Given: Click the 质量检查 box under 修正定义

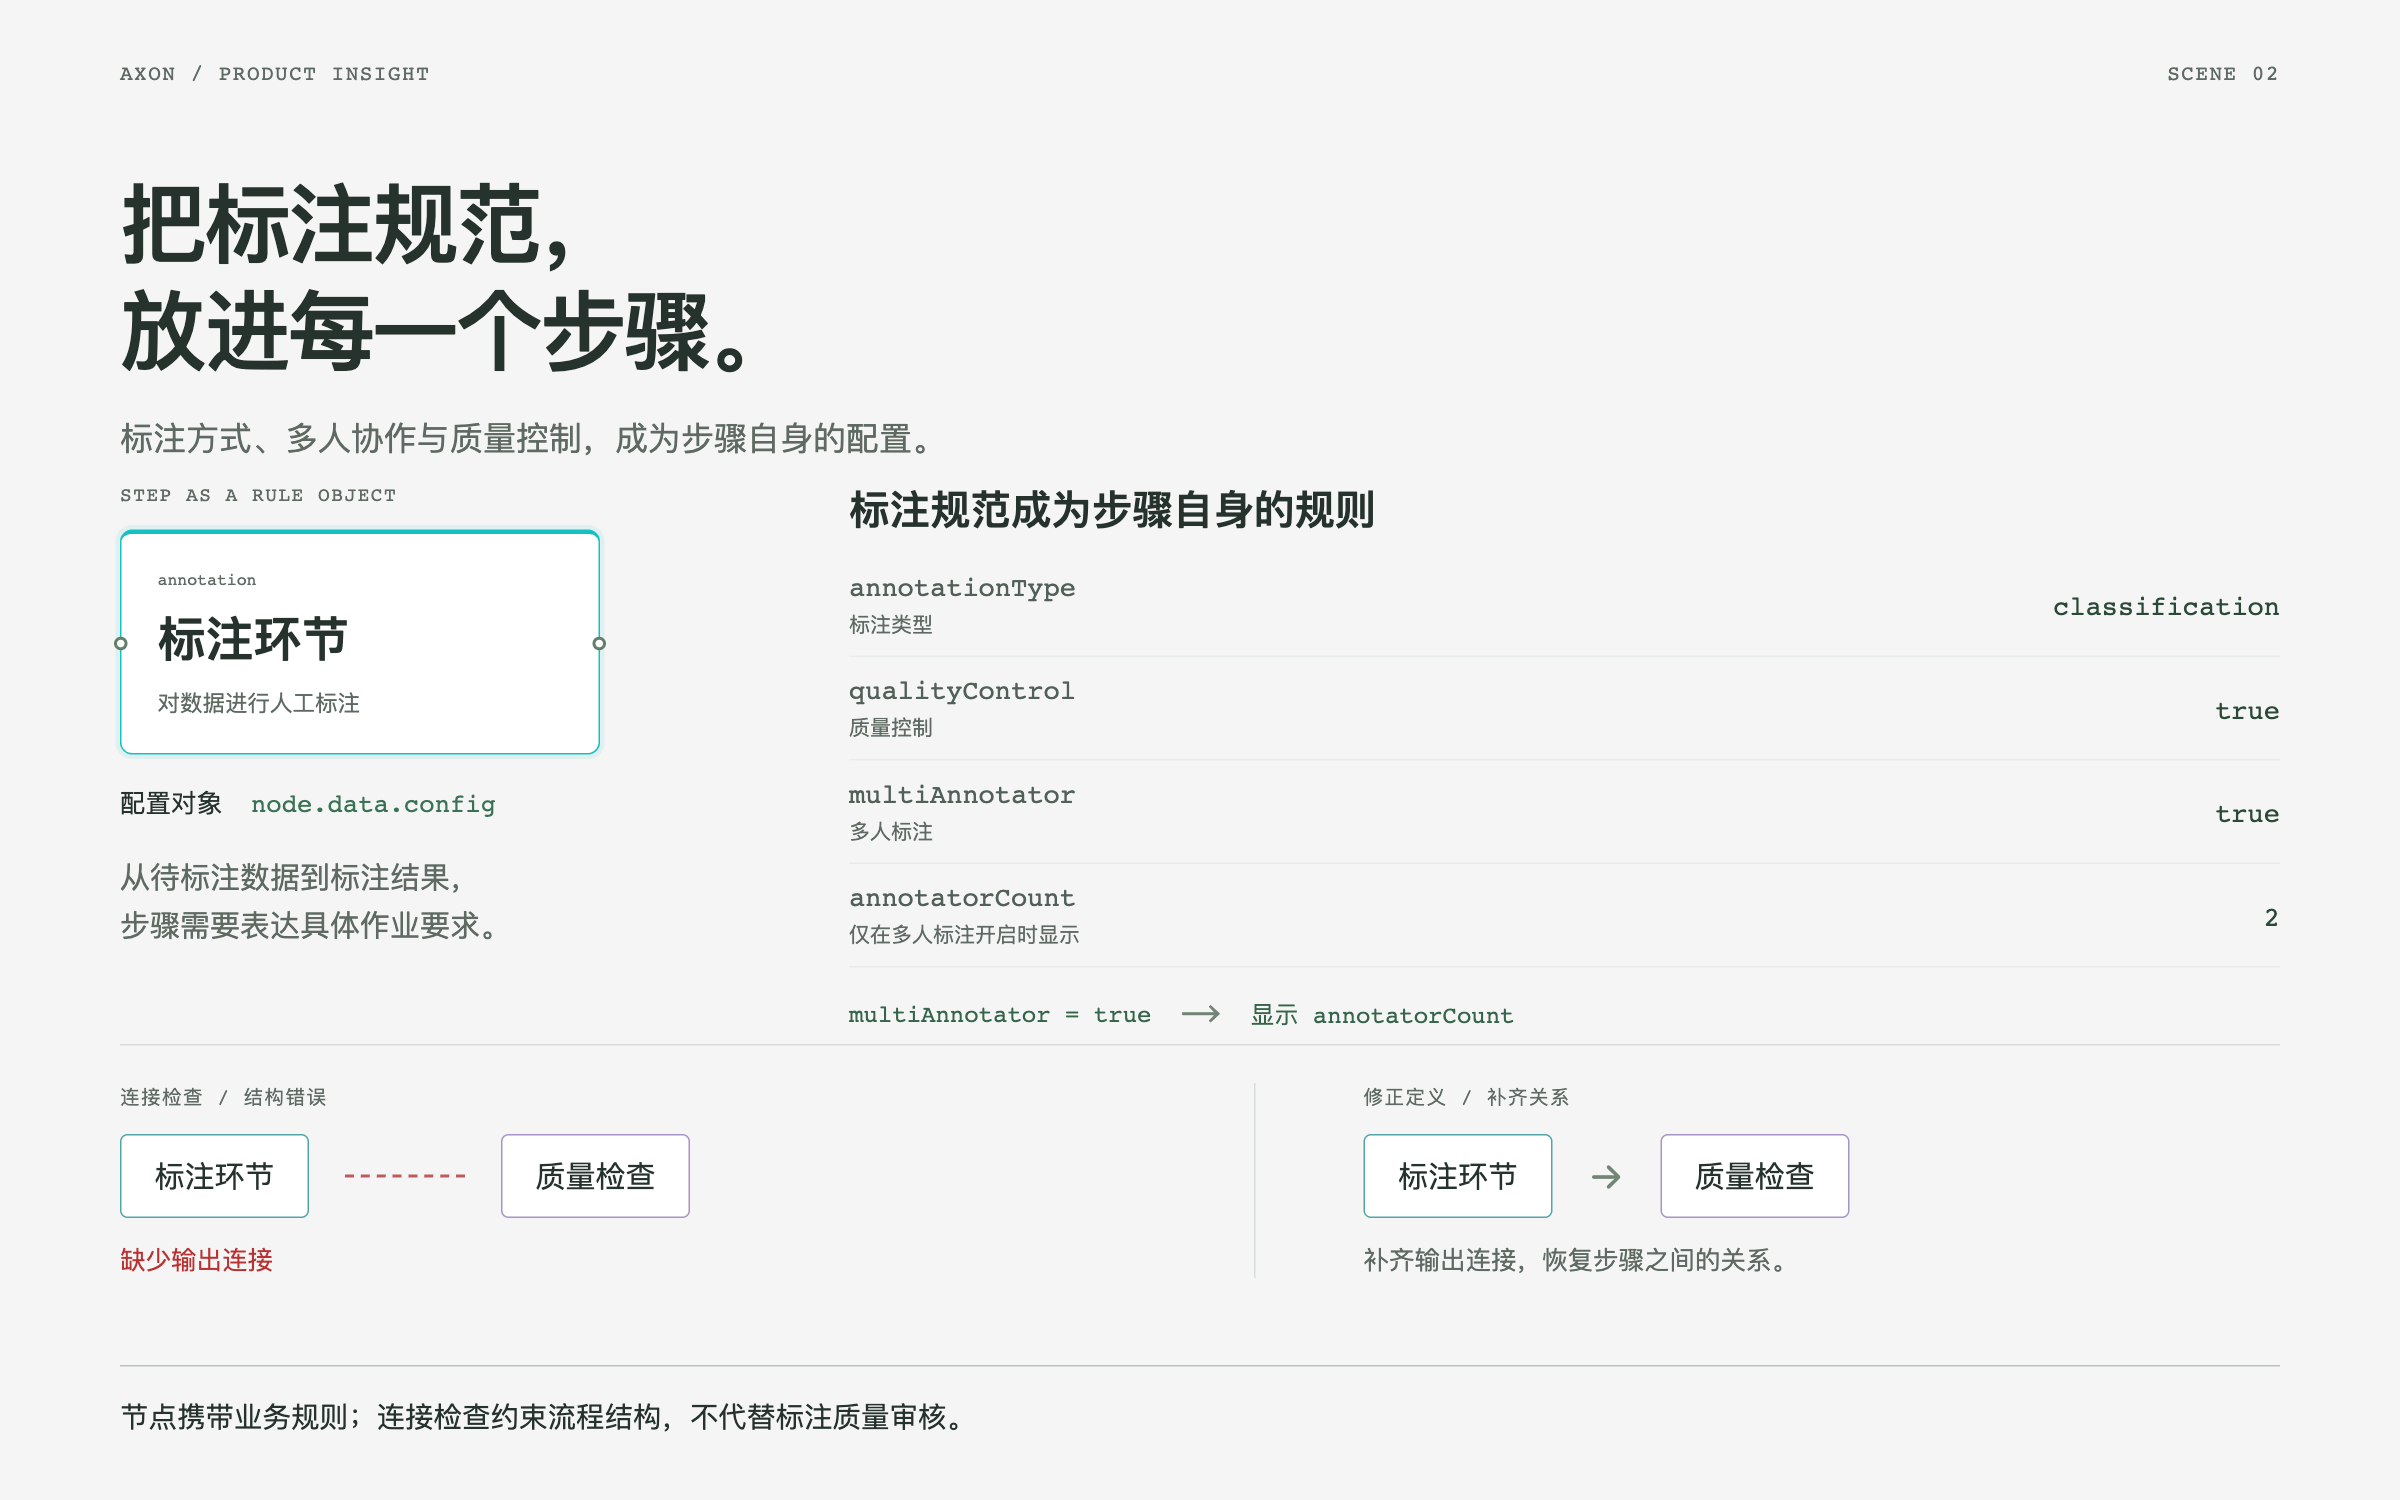Looking at the screenshot, I should coord(1754,1176).
